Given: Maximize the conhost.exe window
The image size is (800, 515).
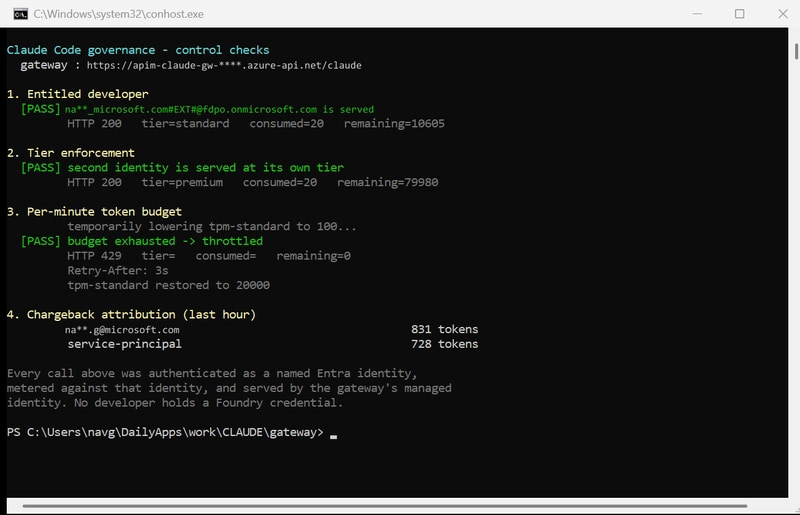Looking at the screenshot, I should click(x=739, y=14).
